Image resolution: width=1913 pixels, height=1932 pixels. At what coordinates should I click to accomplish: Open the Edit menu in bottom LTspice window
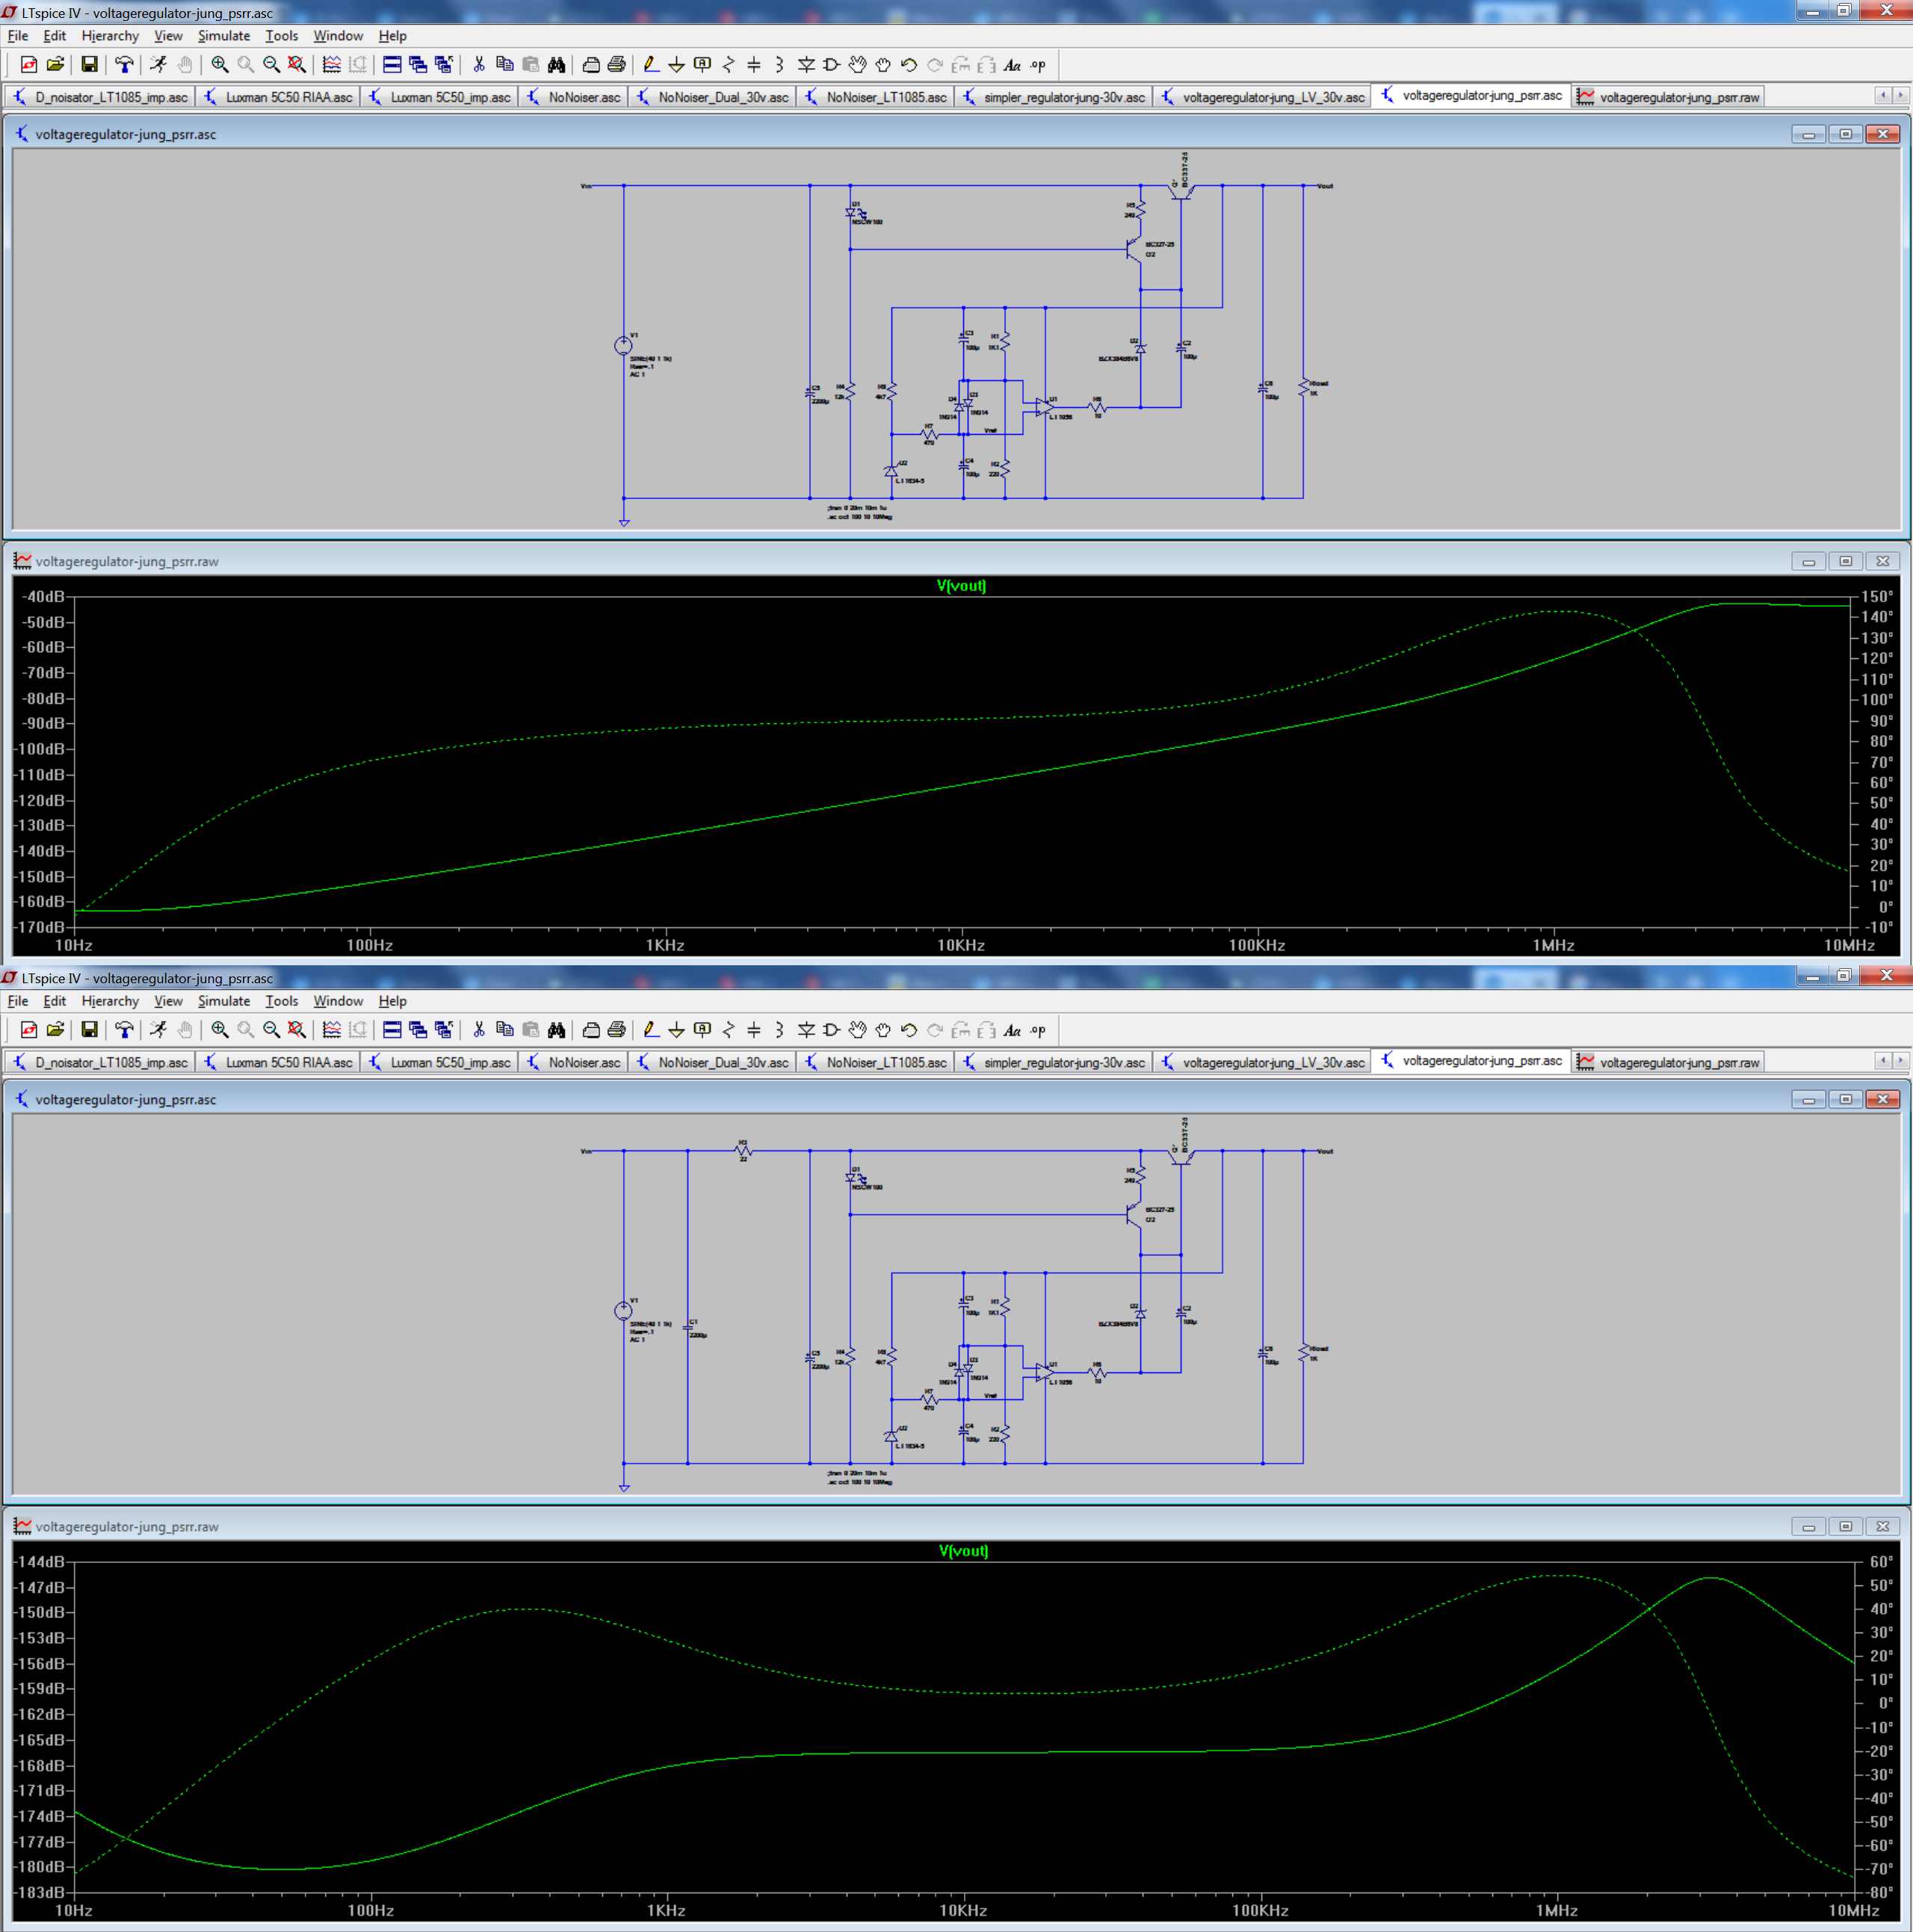click(x=55, y=1001)
